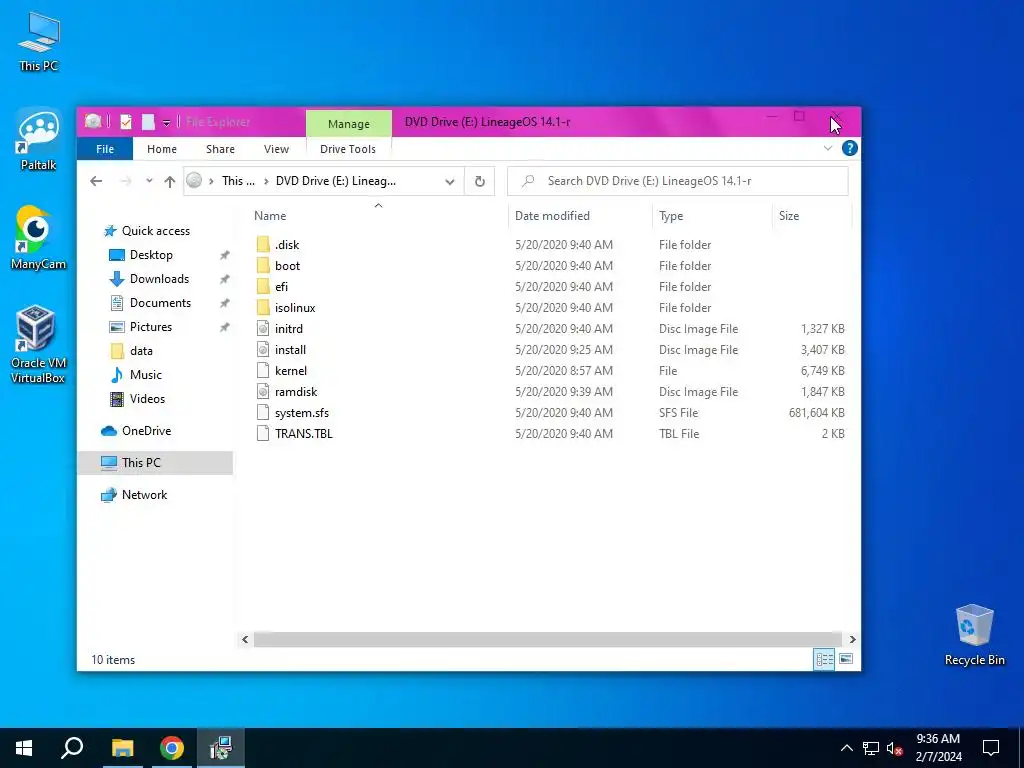The width and height of the screenshot is (1024, 768).
Task: Expand address bar history dropdown
Action: click(449, 182)
